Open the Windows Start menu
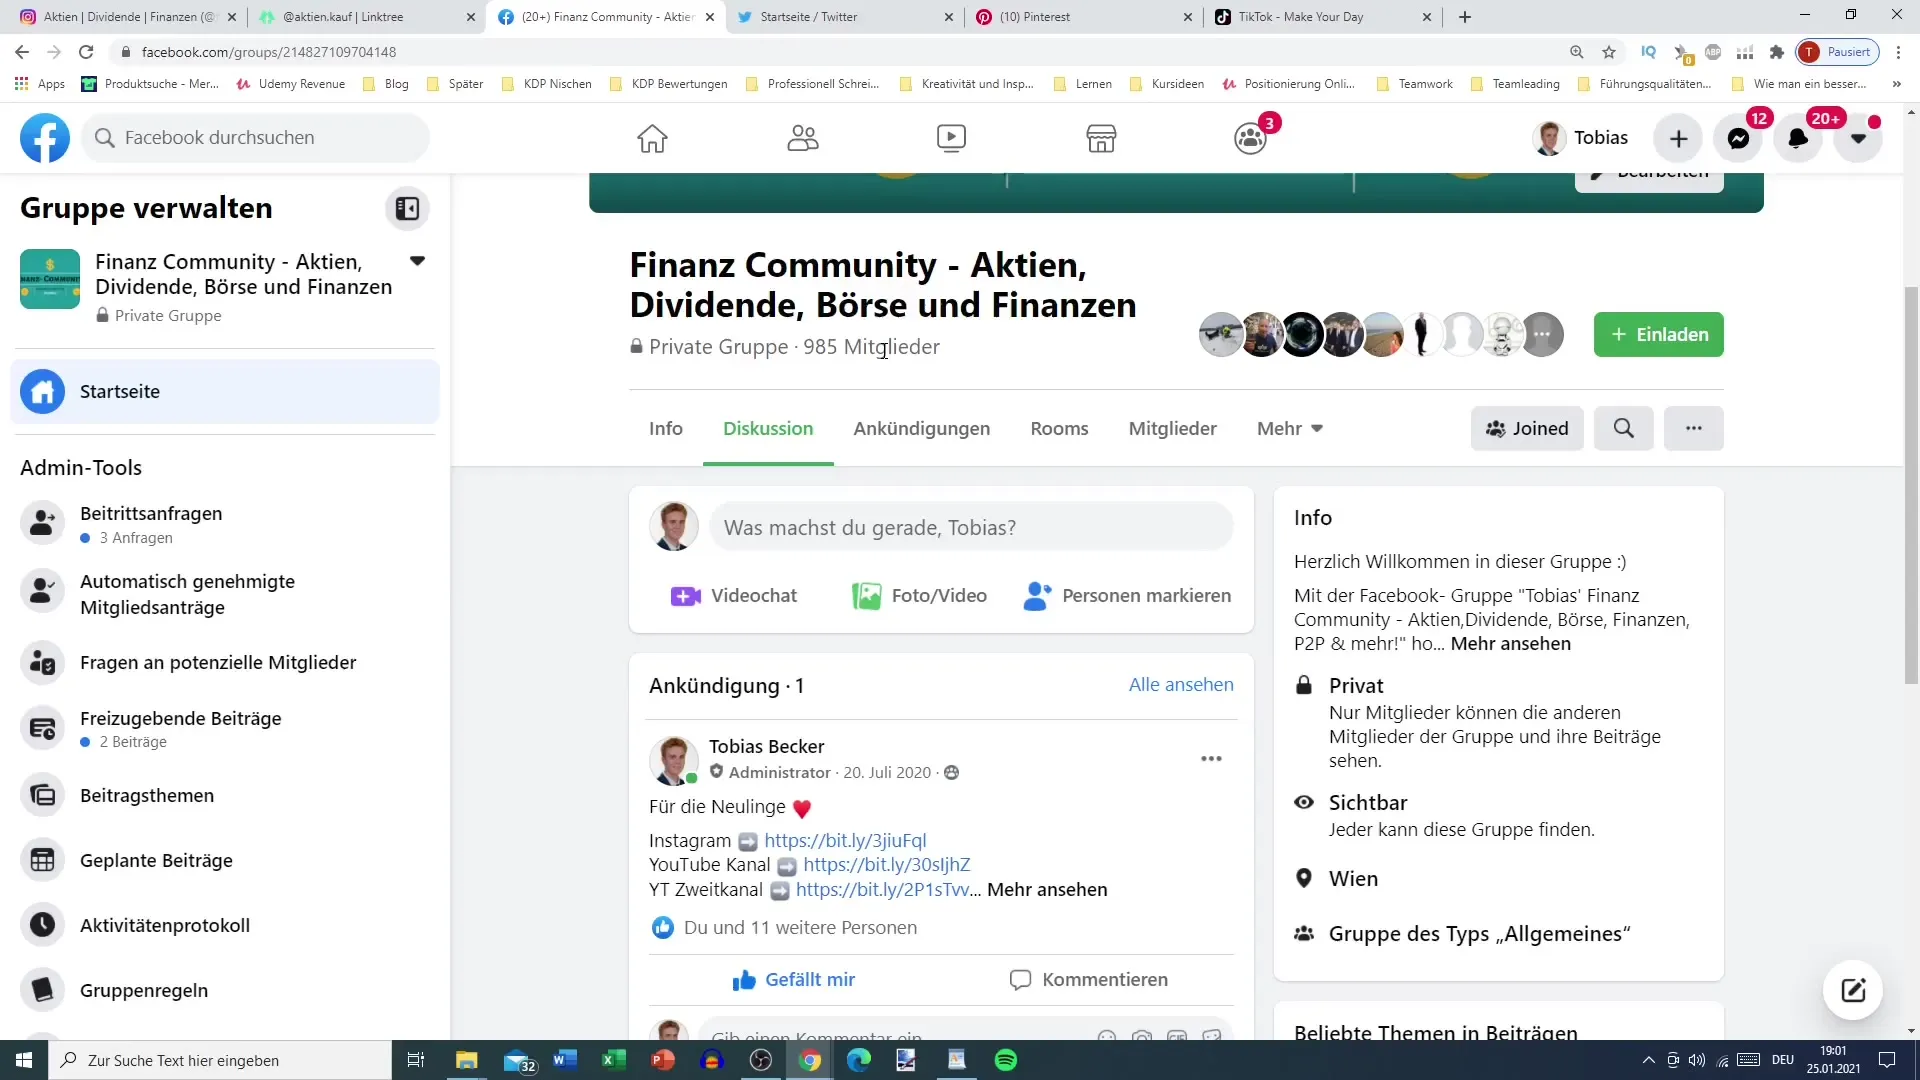This screenshot has width=1920, height=1080. (x=24, y=1060)
